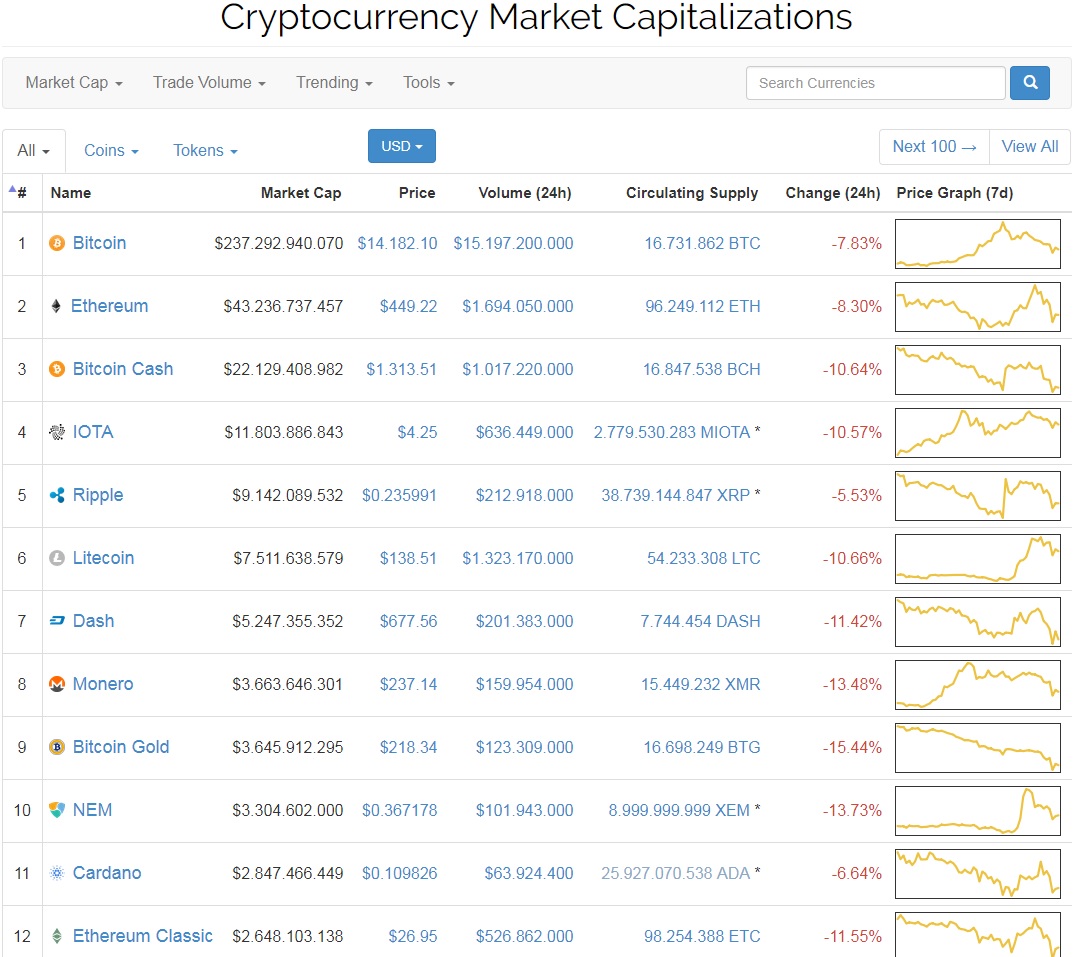Click Ripple supply 38.739.144.847 XRP

click(676, 495)
